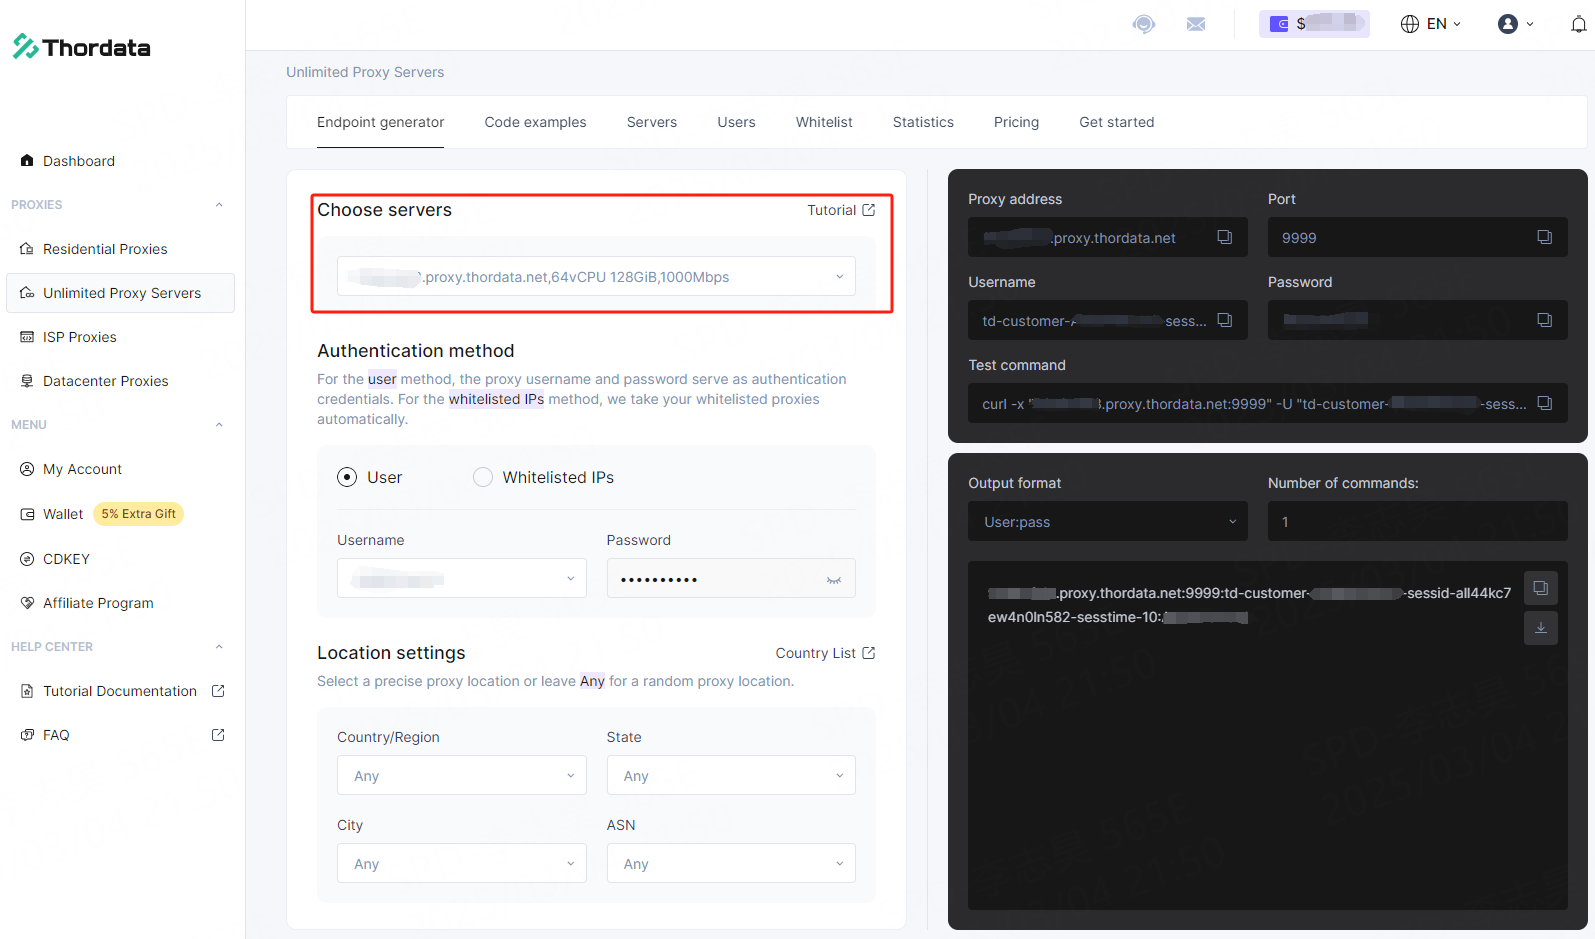Open Affiliate Program page
1595x939 pixels.
(x=98, y=602)
